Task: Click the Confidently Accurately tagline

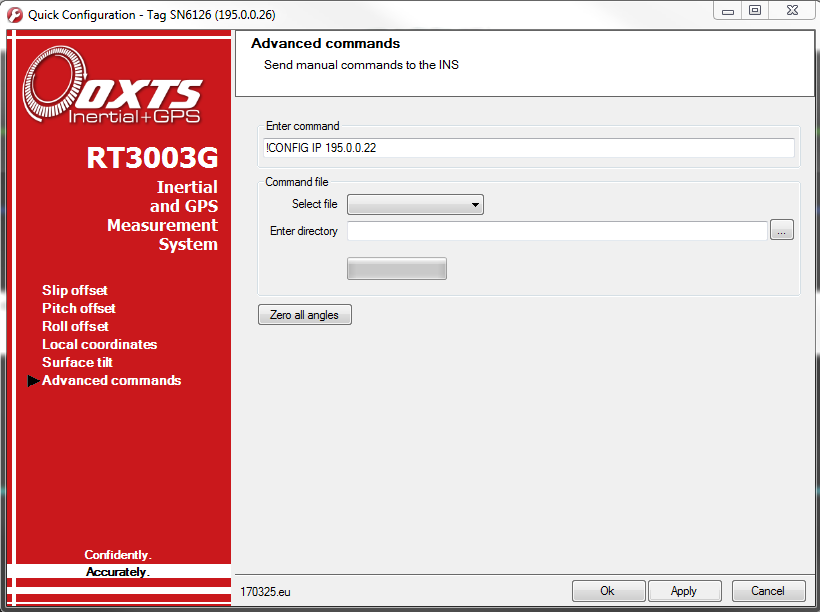Action: click(x=117, y=562)
